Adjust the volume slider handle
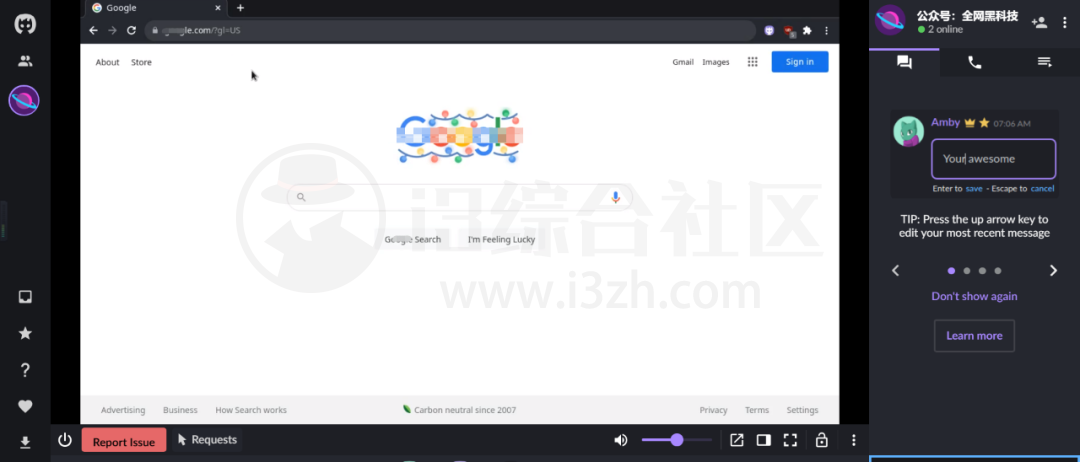 676,440
